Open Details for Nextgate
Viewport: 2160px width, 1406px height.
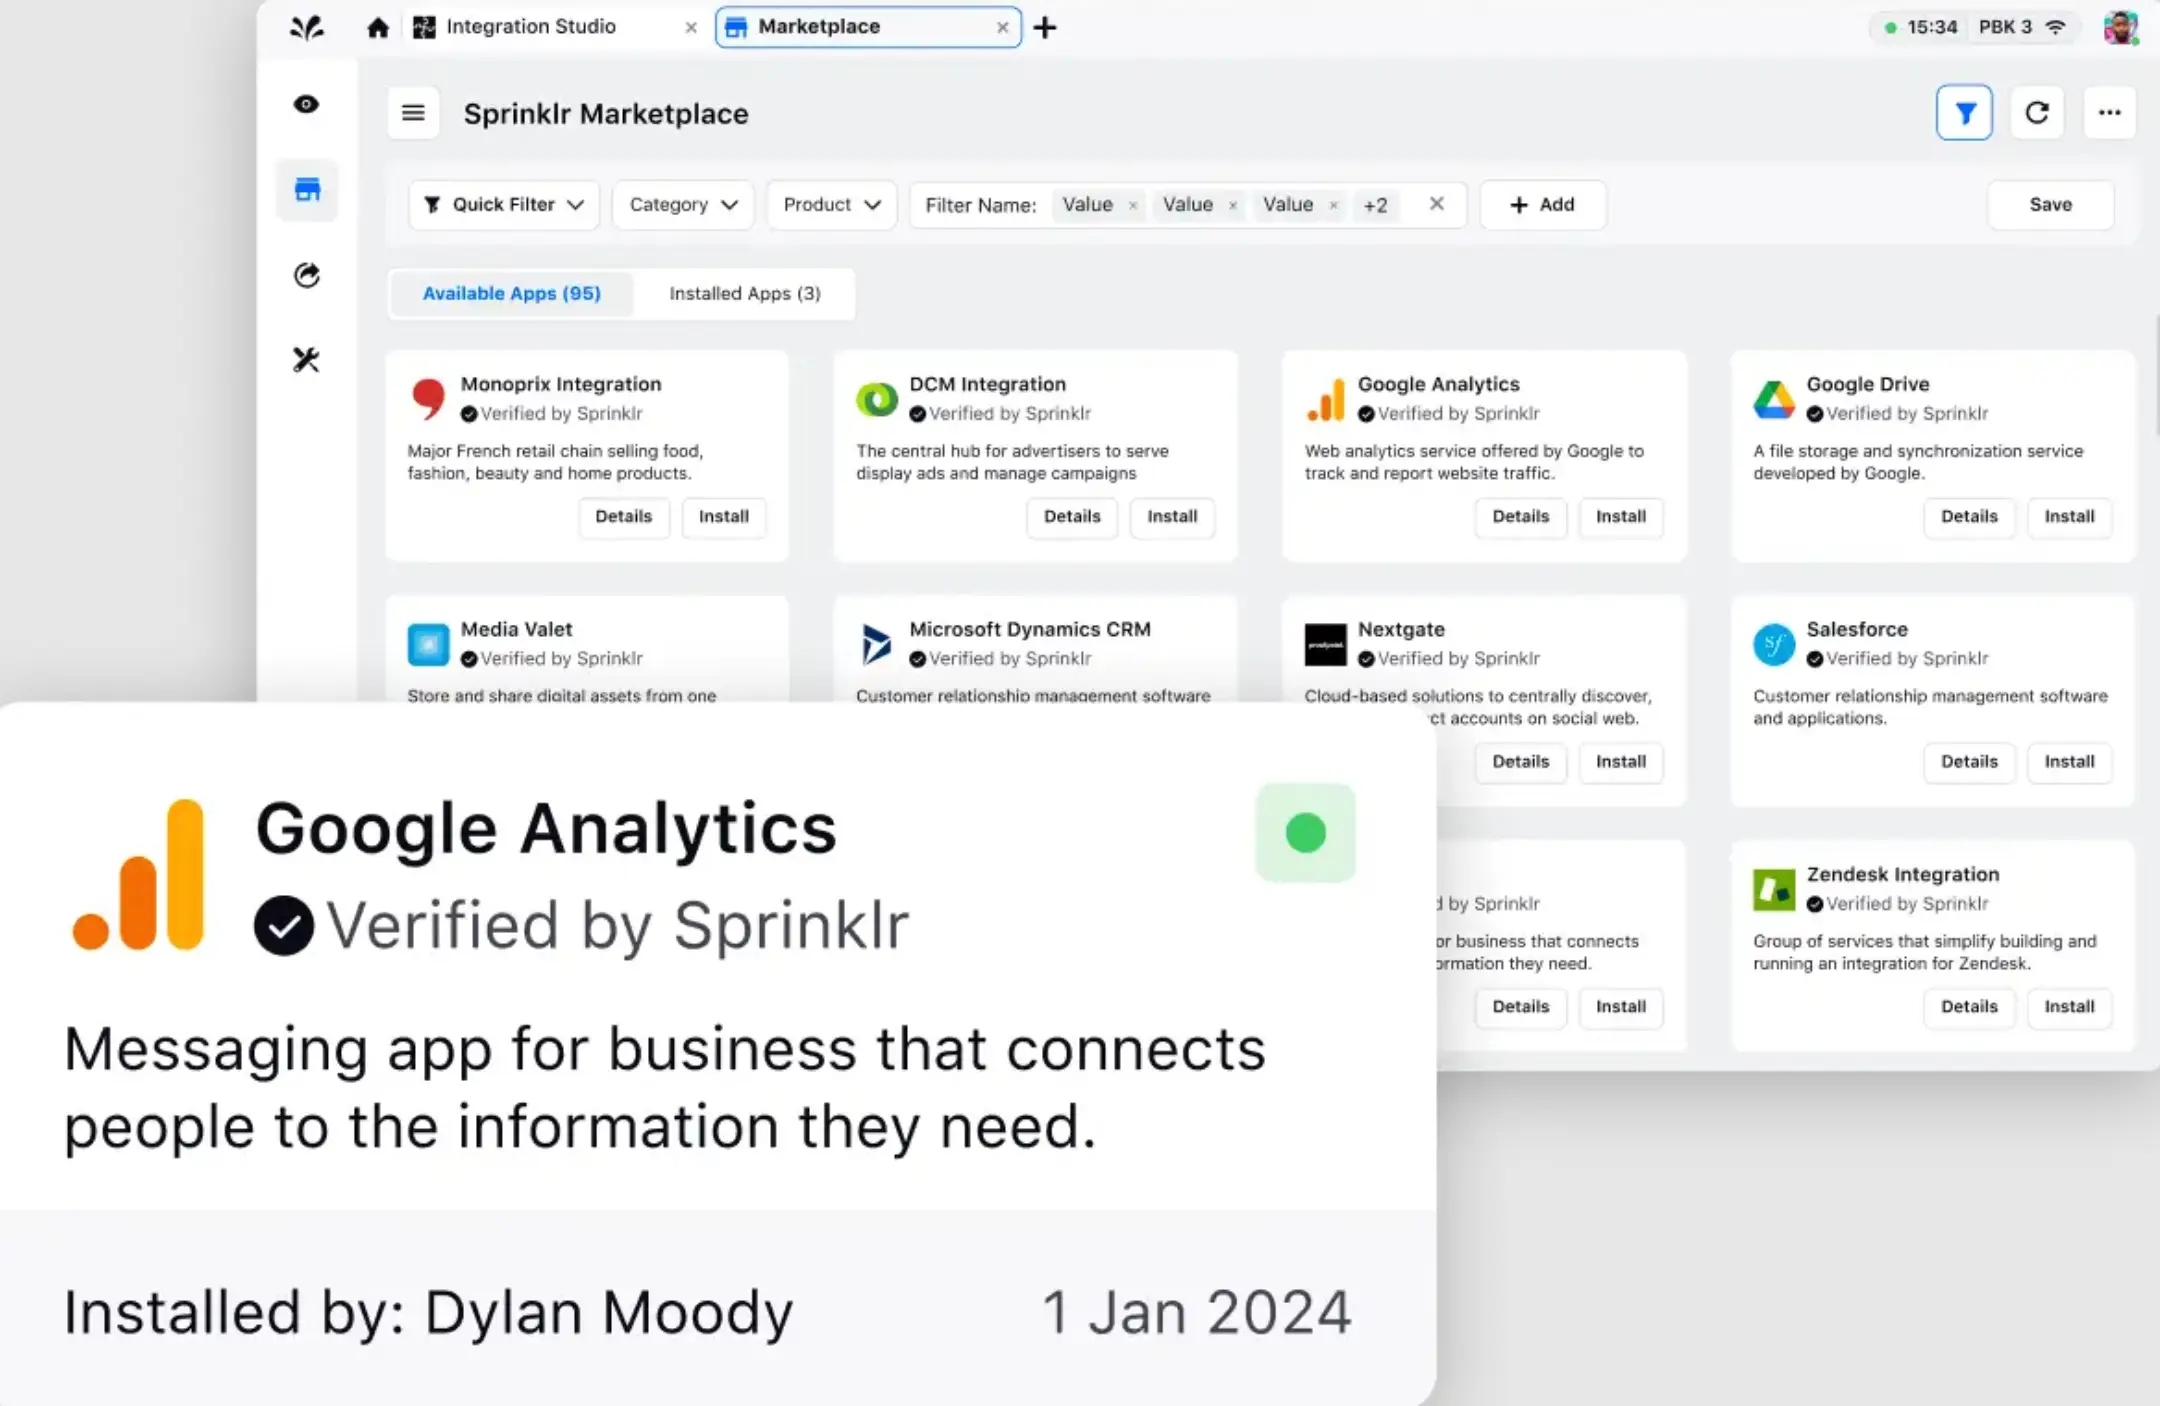coord(1520,762)
